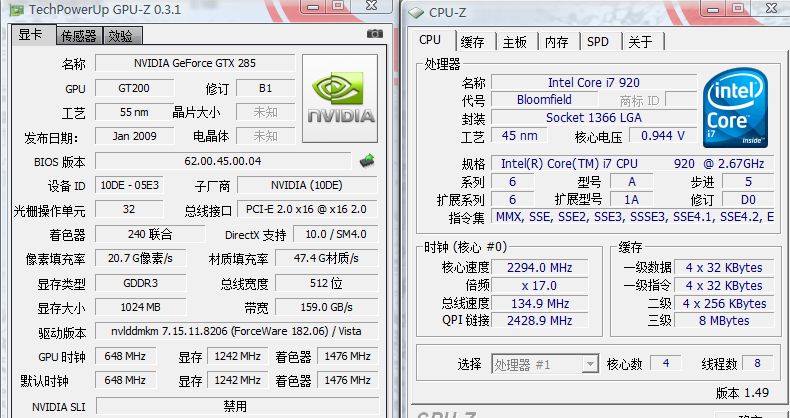Image resolution: width=790 pixels, height=418 pixels.
Task: Click the camera screenshot icon in GPU-Z
Action: pos(375,34)
